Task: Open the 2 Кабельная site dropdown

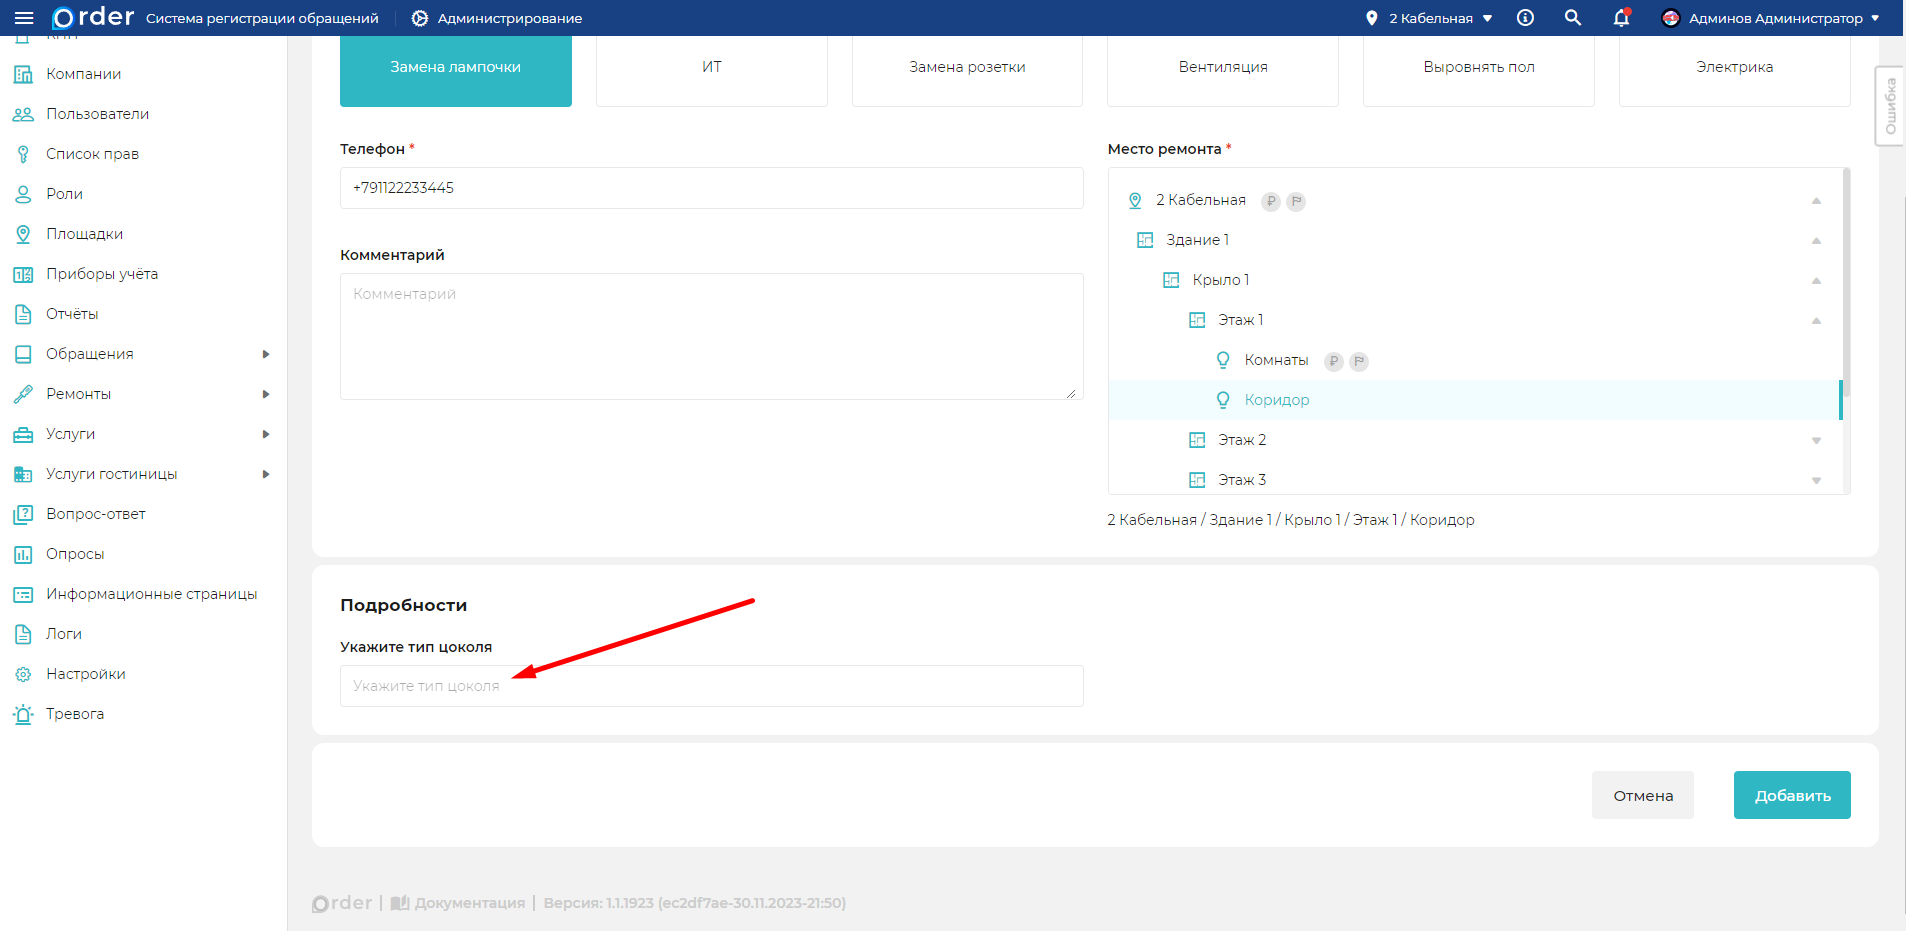Action: pyautogui.click(x=1431, y=18)
